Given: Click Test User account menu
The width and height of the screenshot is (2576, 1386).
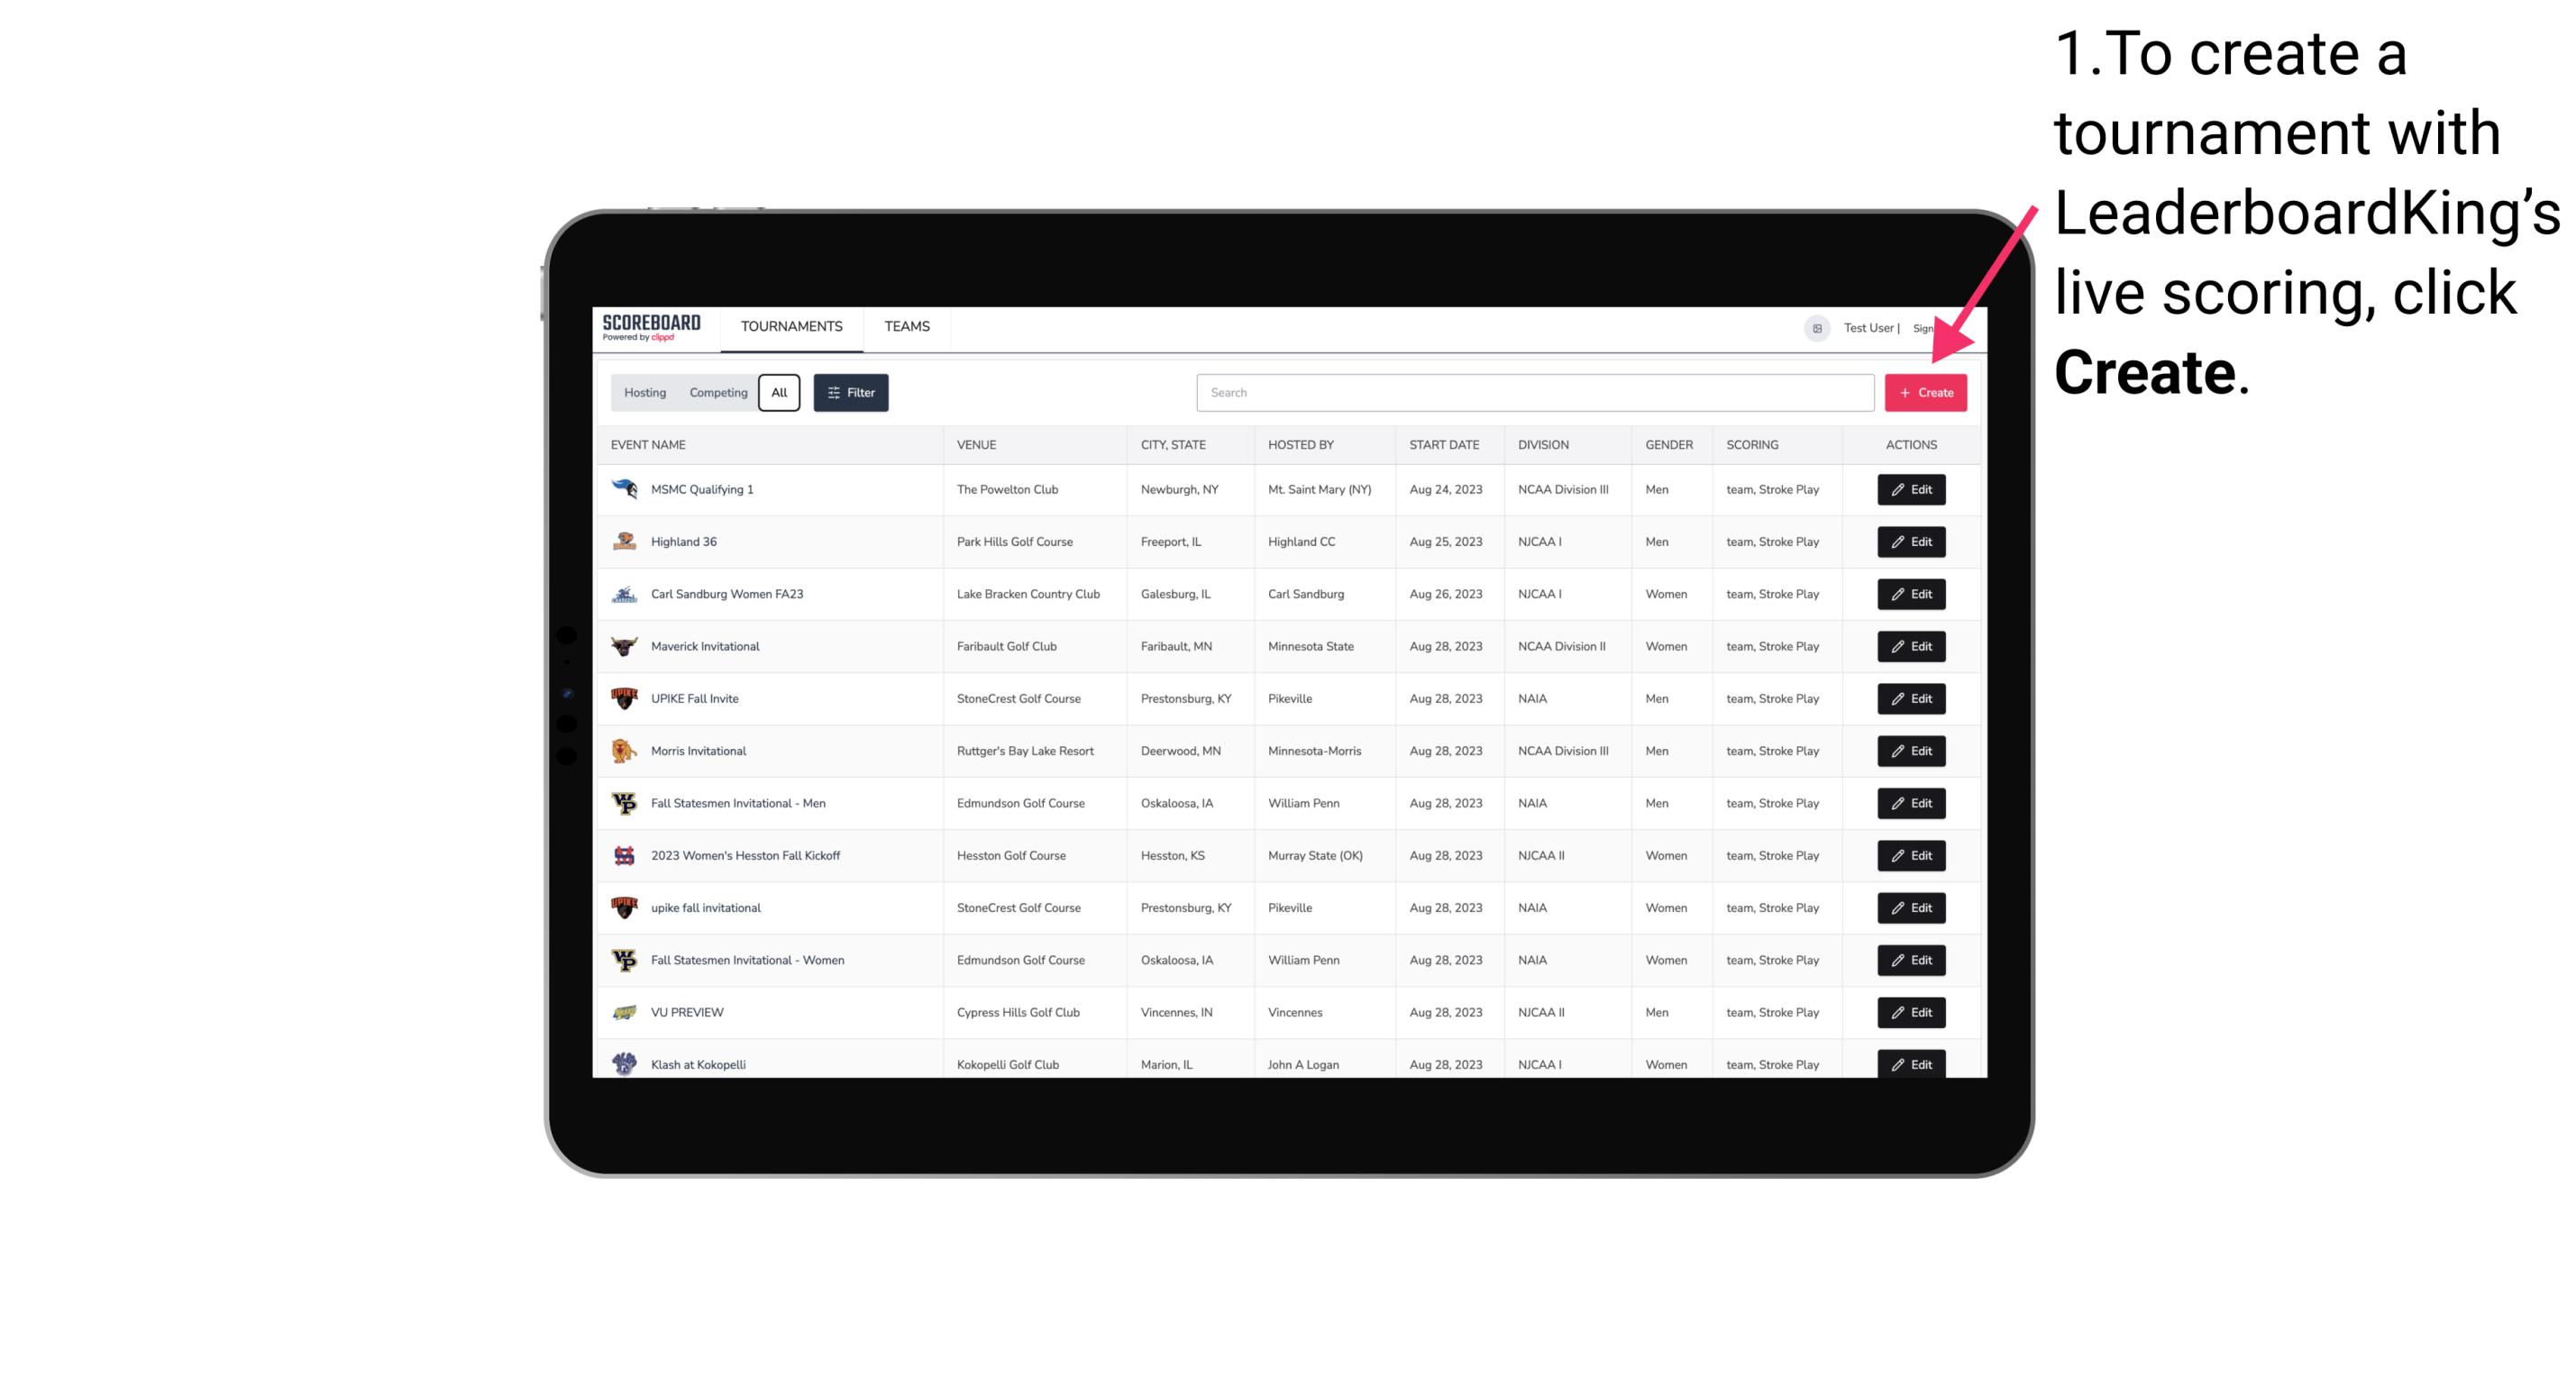Looking at the screenshot, I should [x=1868, y=326].
